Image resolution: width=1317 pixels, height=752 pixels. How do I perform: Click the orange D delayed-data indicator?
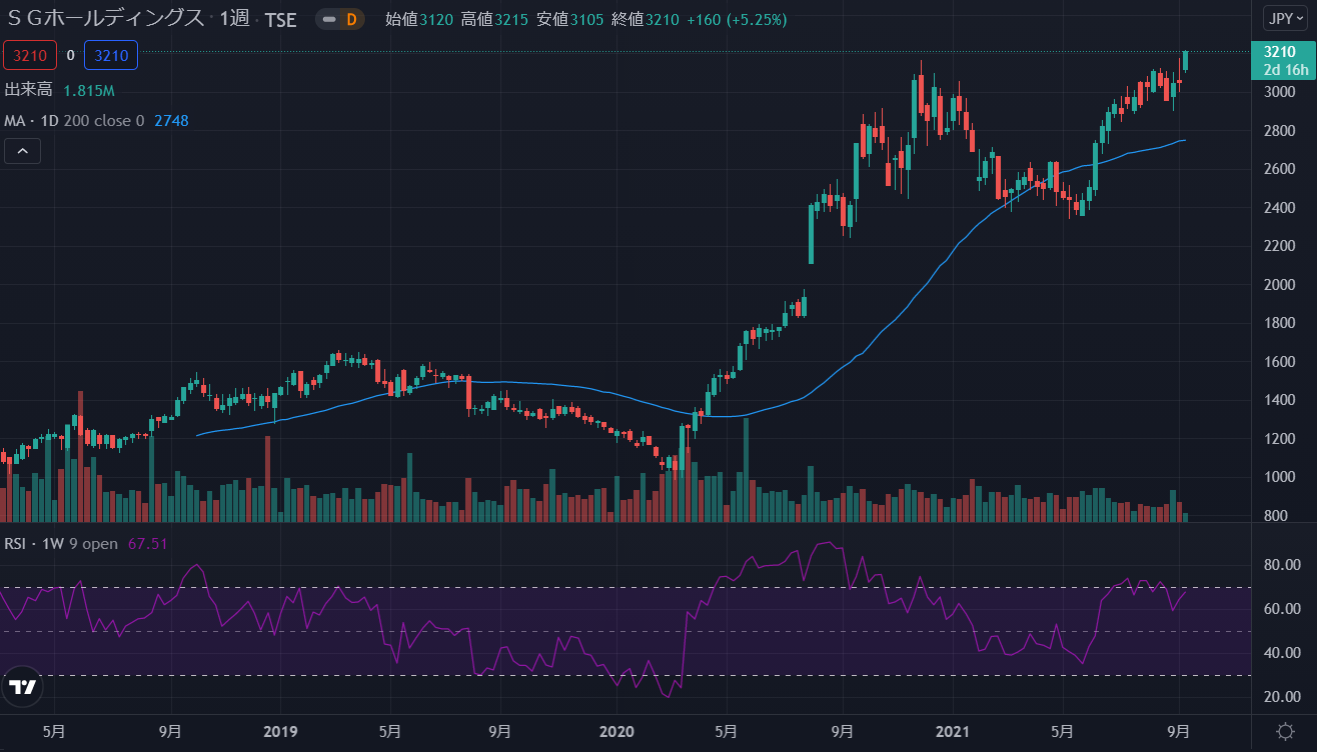point(351,19)
